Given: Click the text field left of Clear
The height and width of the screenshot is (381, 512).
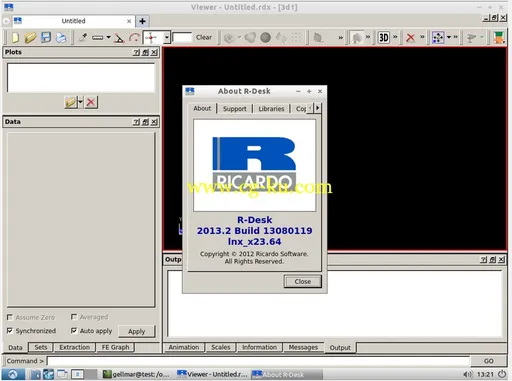Looking at the screenshot, I should (182, 38).
